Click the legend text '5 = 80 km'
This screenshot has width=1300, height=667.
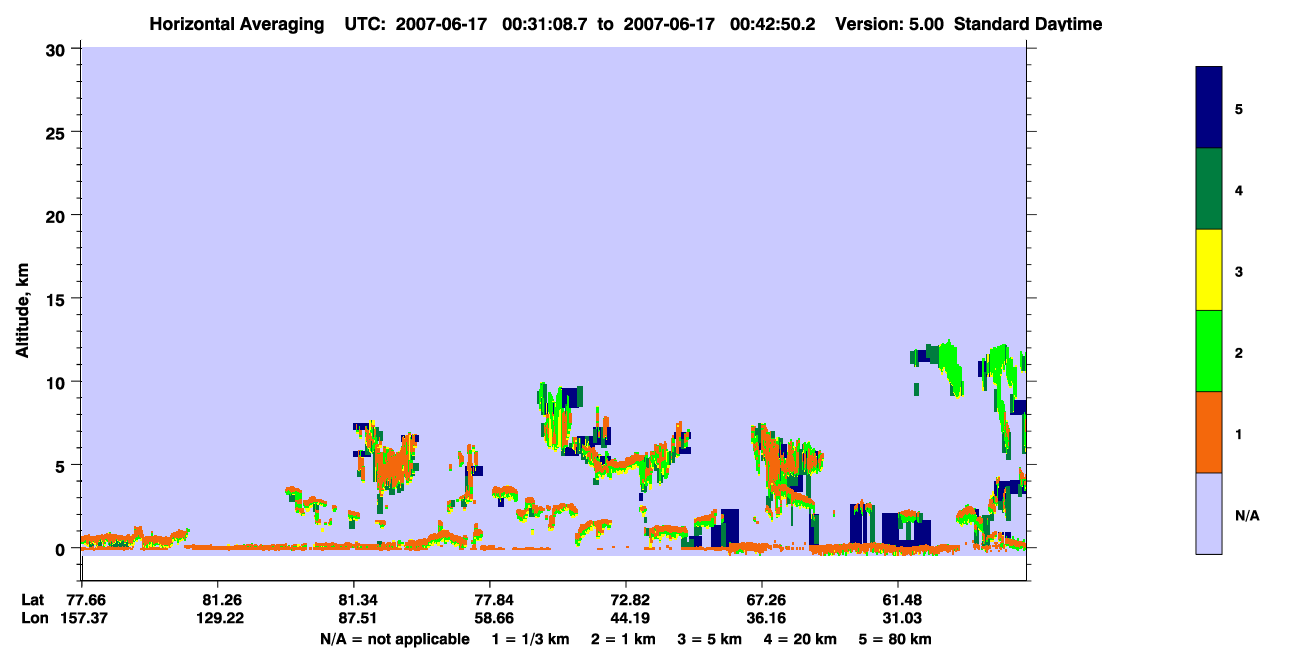tap(897, 639)
